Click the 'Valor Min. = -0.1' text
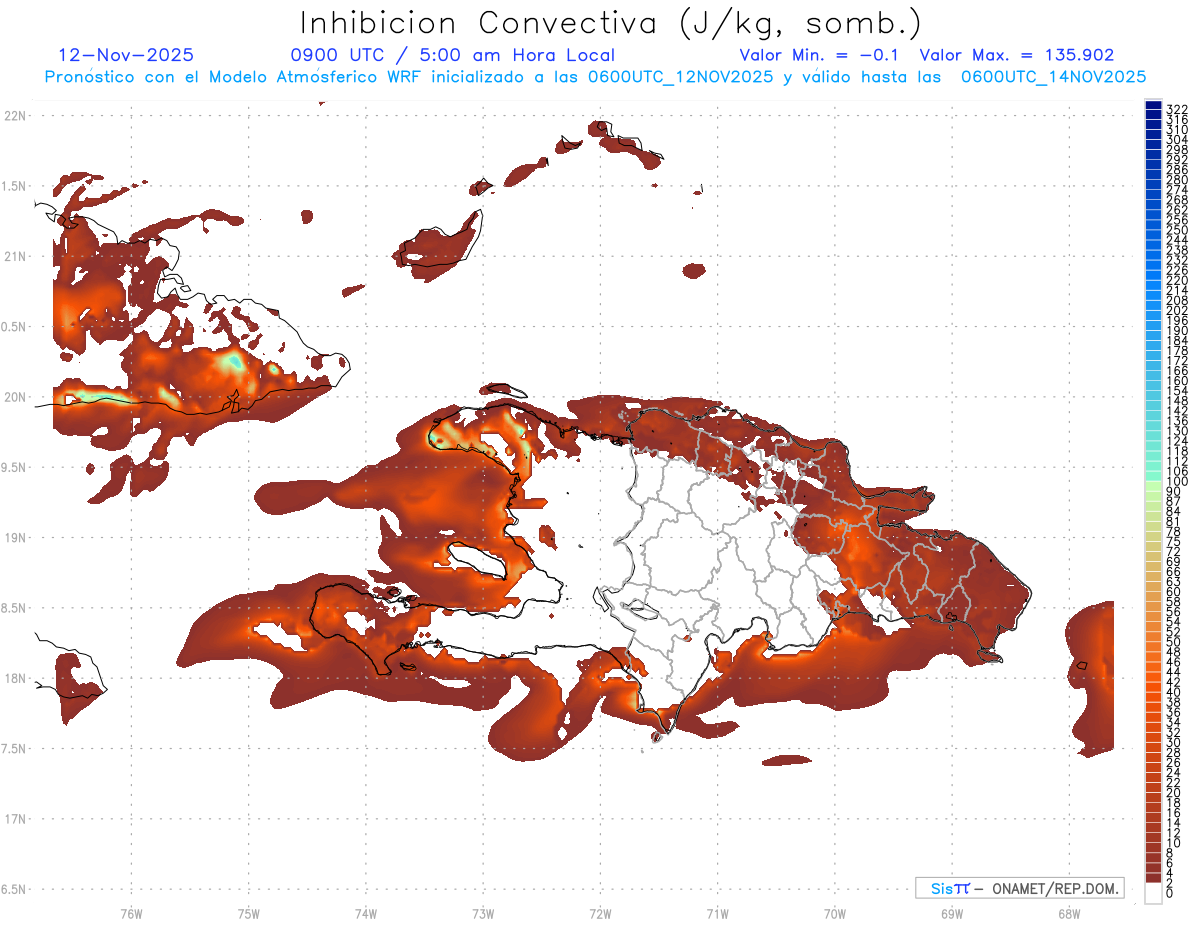 click(820, 55)
